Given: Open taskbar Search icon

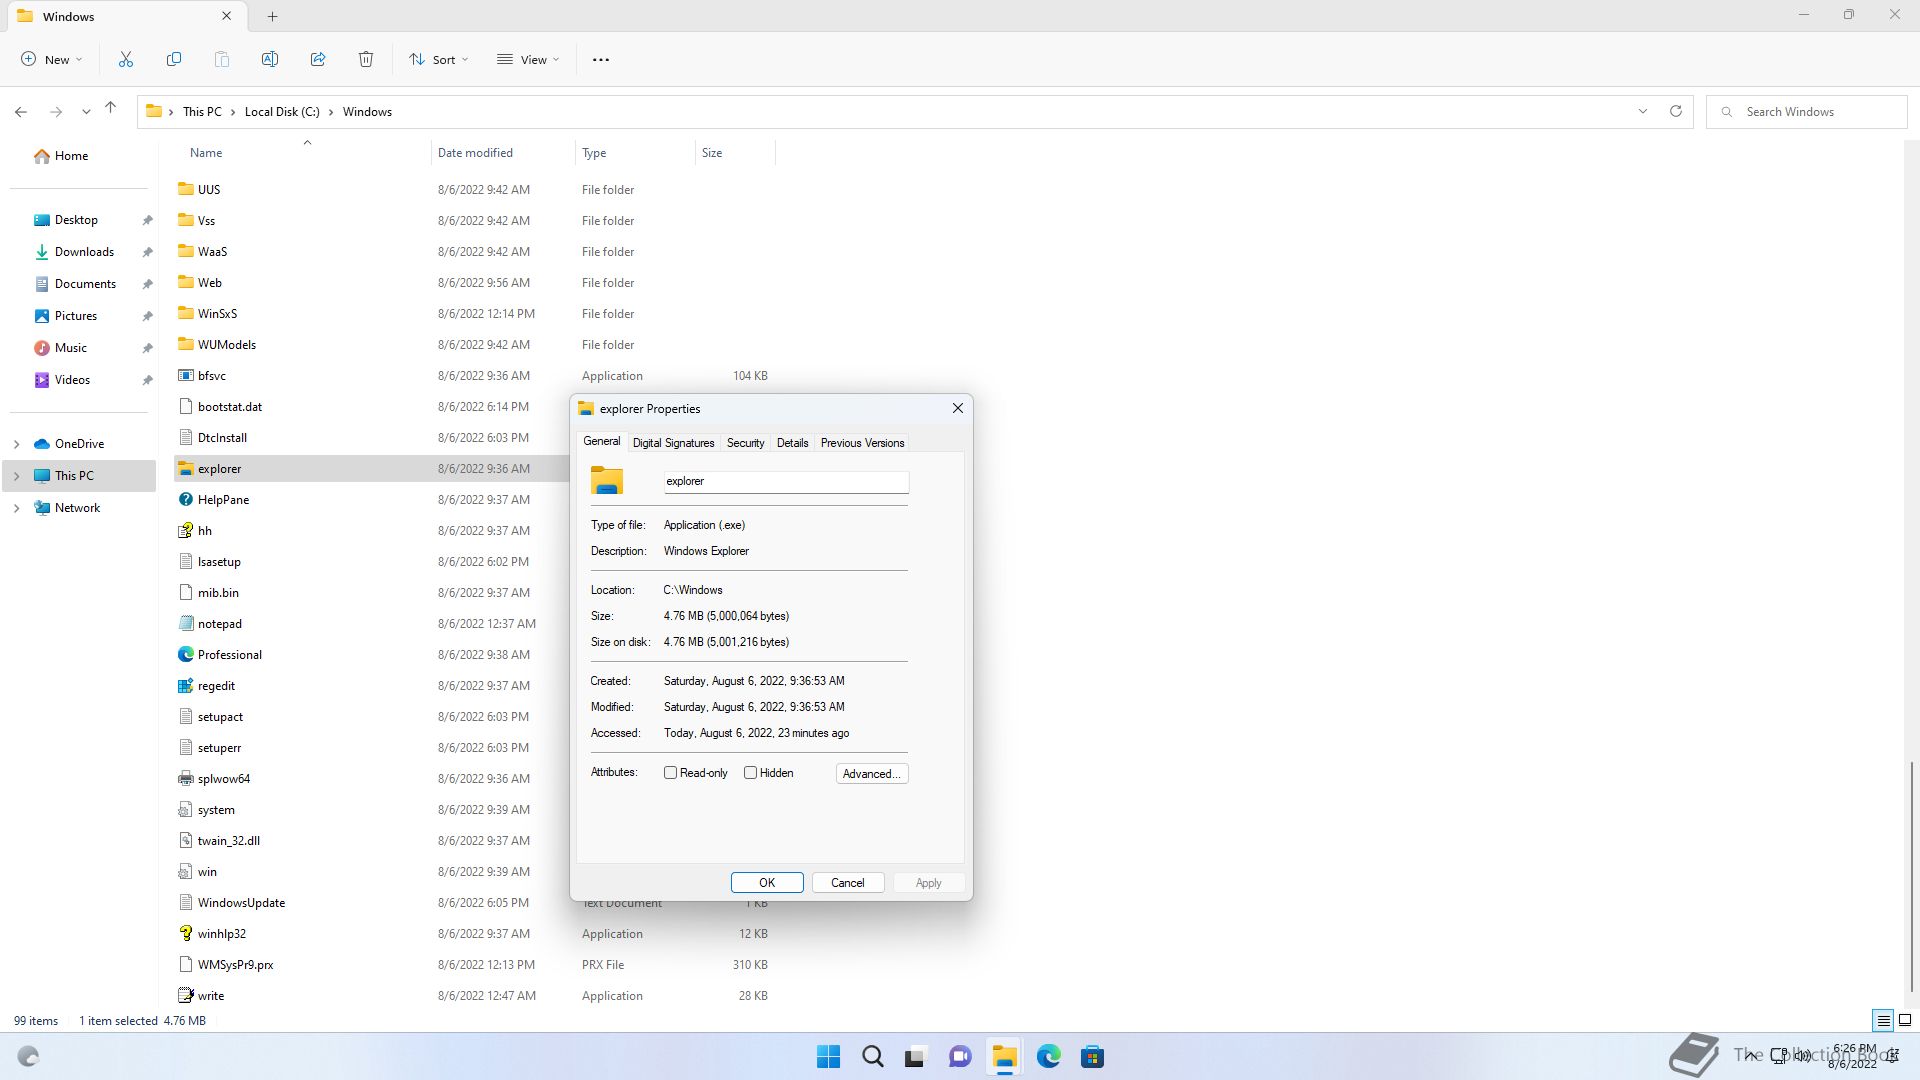Looking at the screenshot, I should 873,1057.
